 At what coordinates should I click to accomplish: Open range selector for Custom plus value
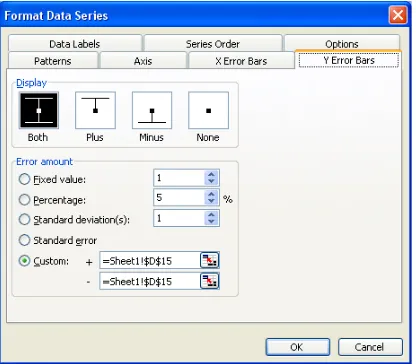tap(209, 260)
